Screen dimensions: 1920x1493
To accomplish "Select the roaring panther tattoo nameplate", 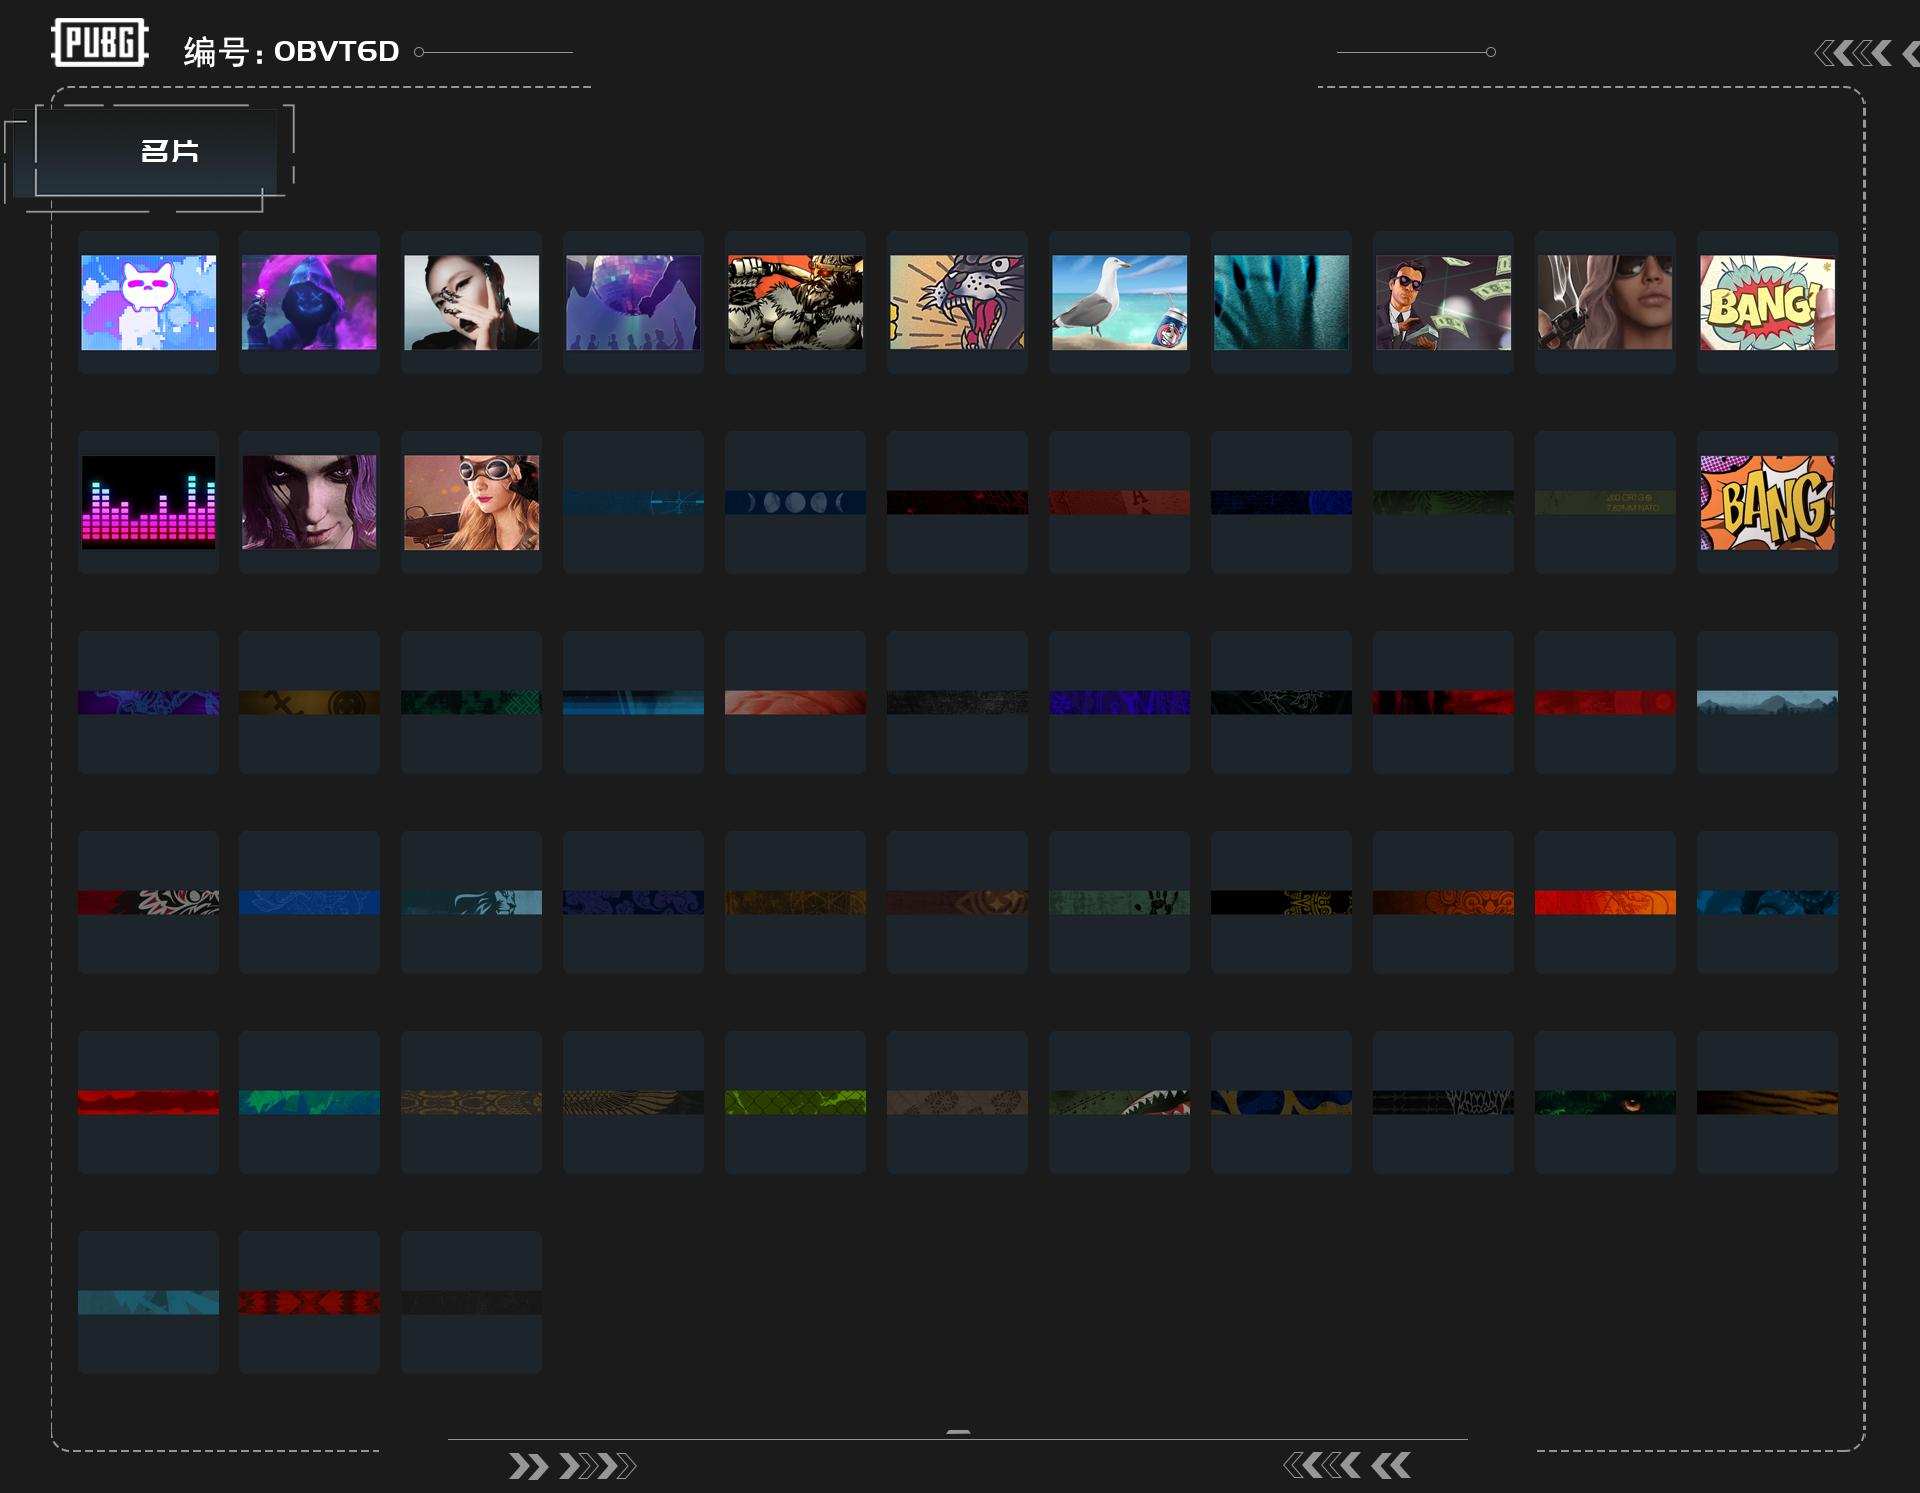I will coord(957,302).
